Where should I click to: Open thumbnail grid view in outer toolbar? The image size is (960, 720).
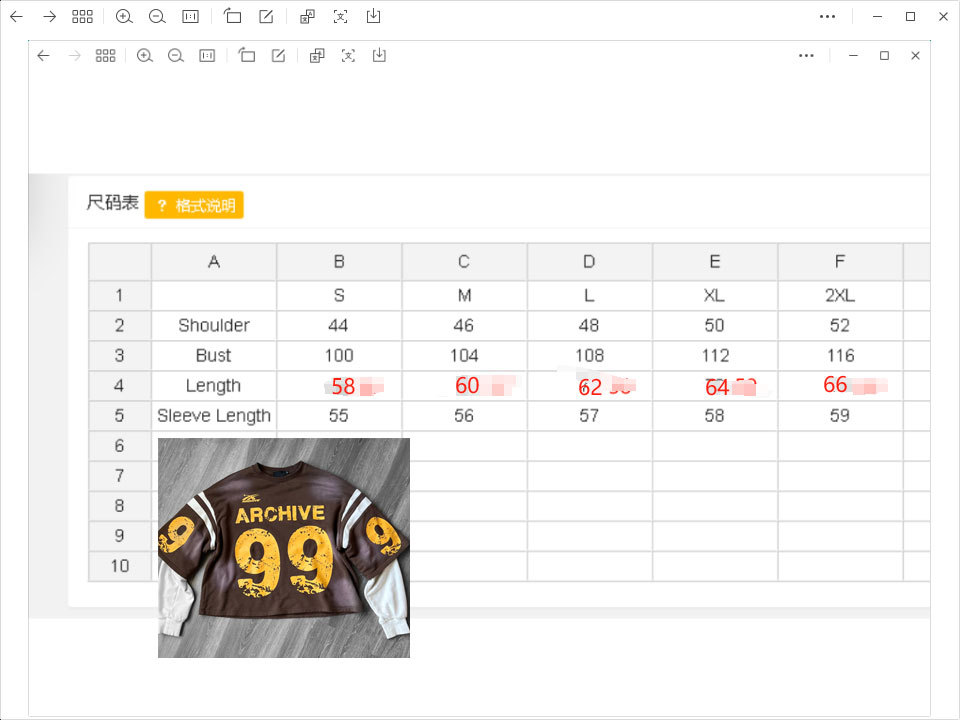pyautogui.click(x=83, y=17)
